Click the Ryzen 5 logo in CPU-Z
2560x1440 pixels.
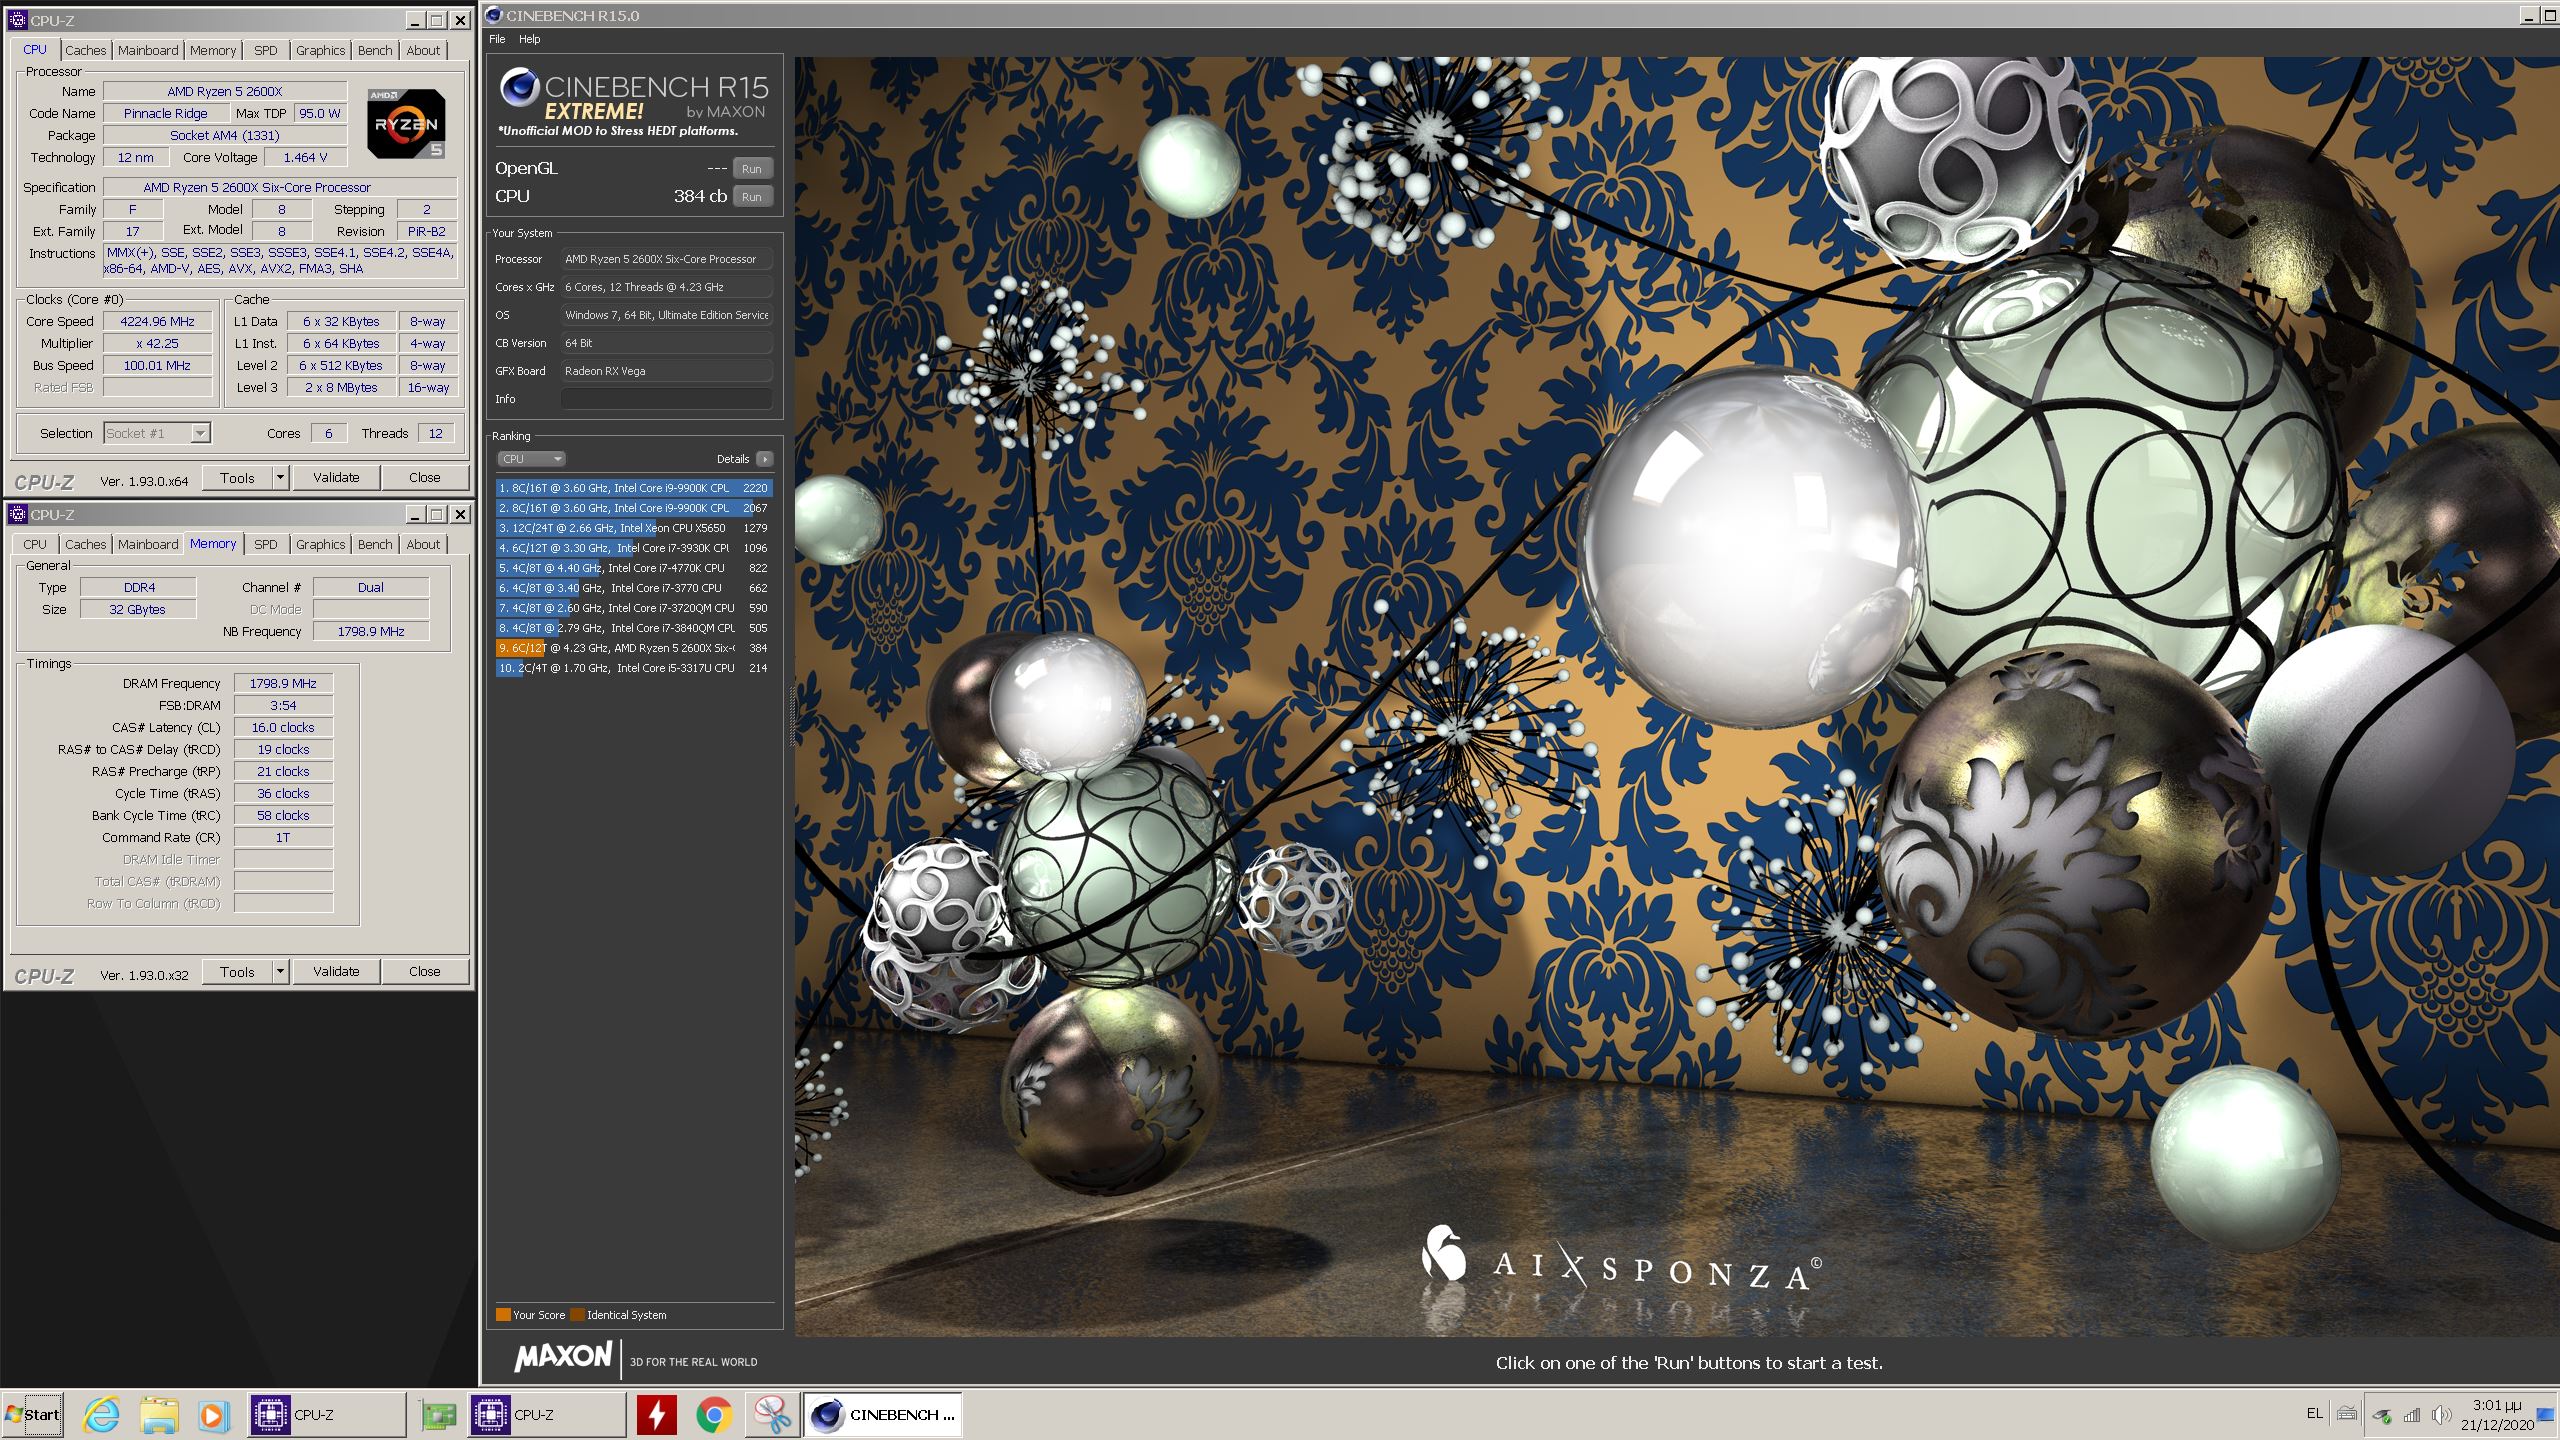(406, 123)
